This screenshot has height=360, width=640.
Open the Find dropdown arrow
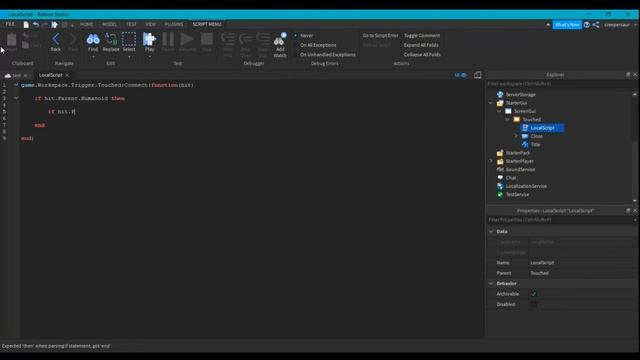[93, 57]
